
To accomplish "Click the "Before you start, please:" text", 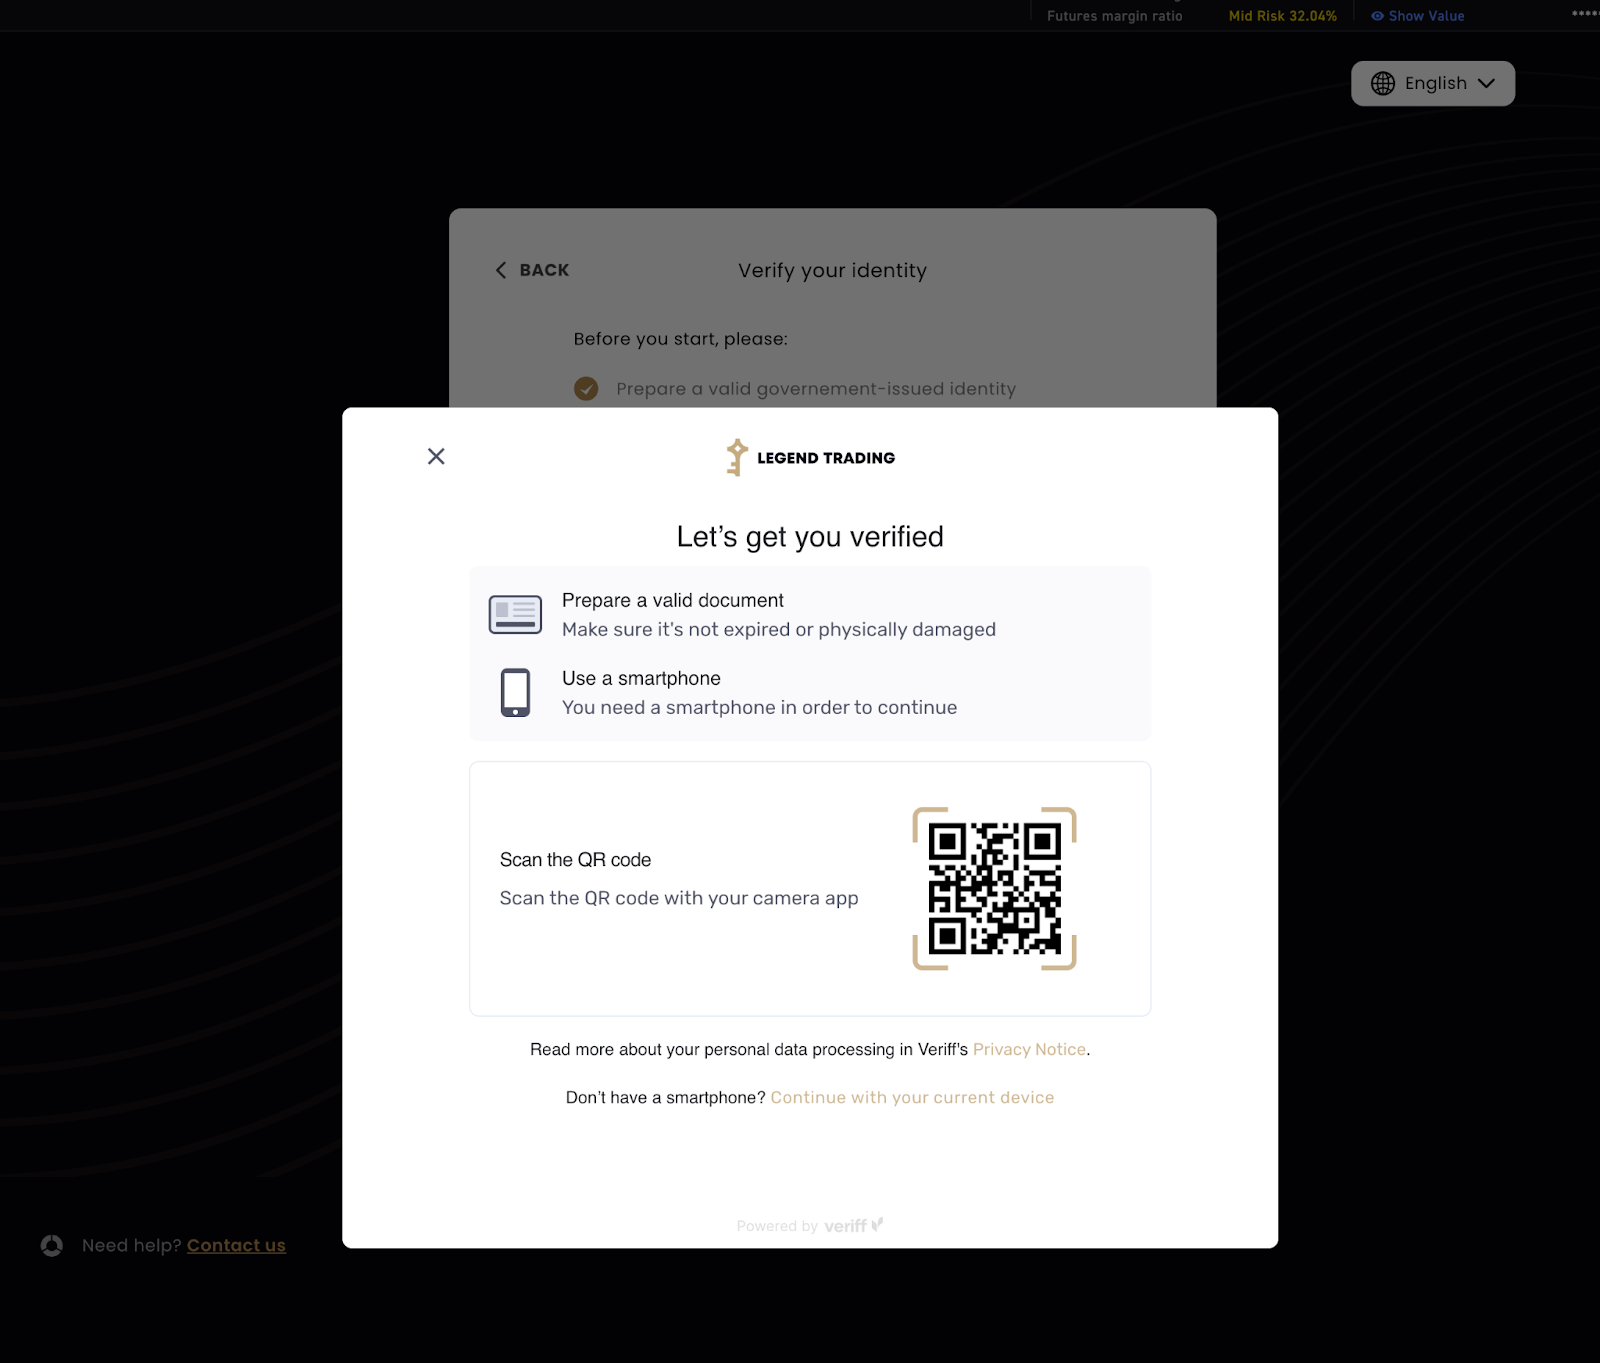I will tap(680, 339).
